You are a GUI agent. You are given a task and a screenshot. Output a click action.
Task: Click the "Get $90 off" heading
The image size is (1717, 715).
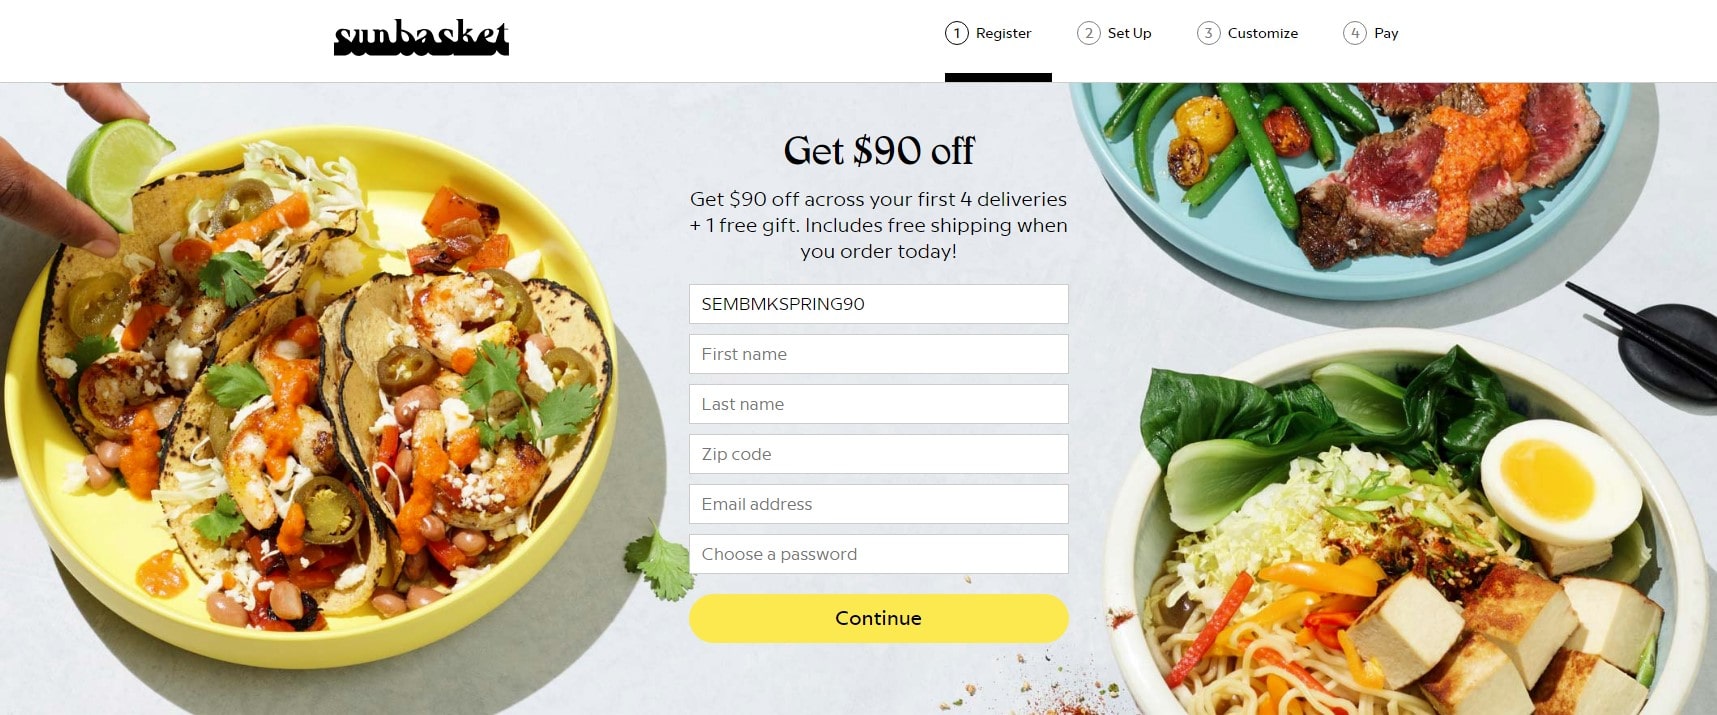(878, 150)
